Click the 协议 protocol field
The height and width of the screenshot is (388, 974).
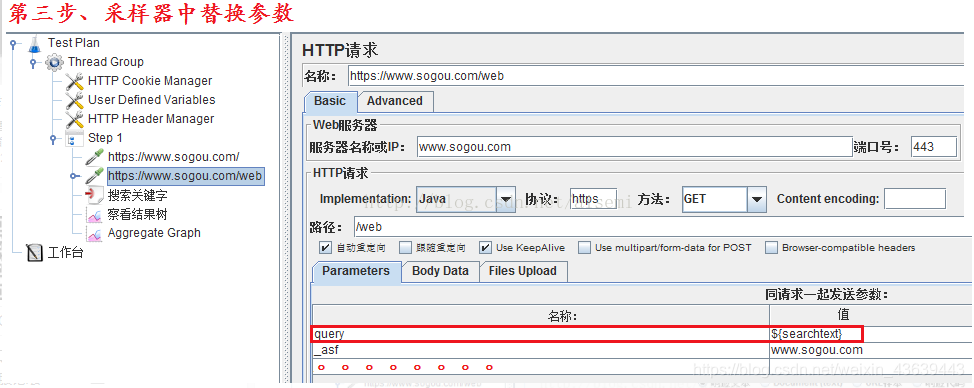coord(594,199)
